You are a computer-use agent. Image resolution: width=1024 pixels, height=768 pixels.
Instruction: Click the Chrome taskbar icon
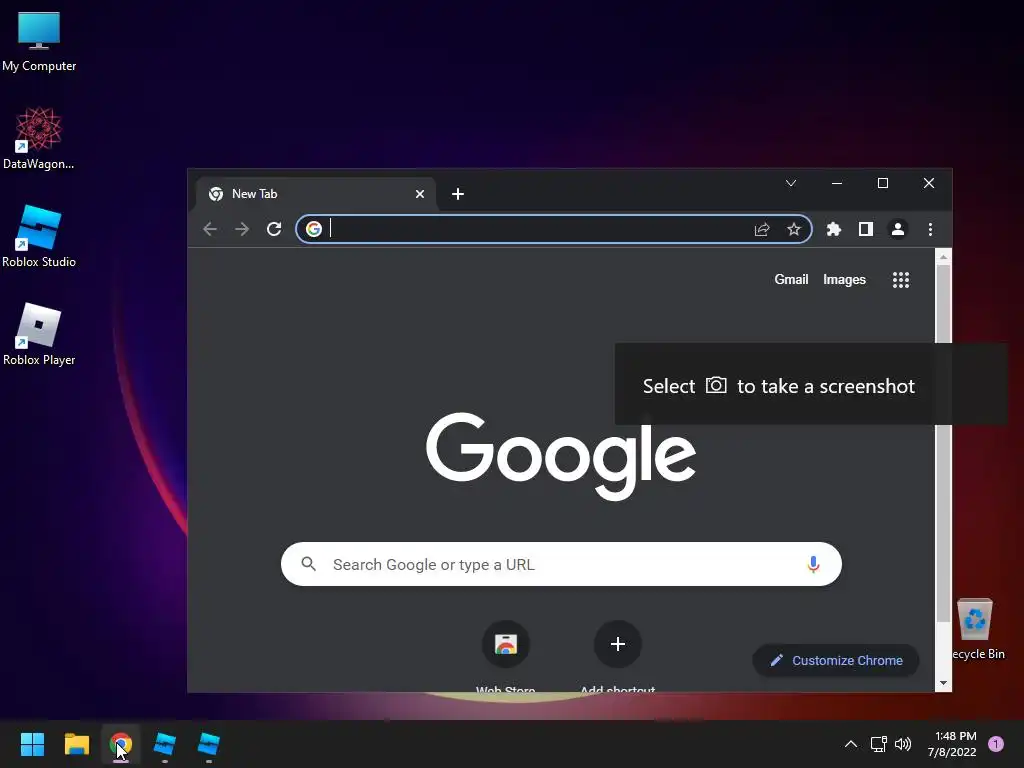tap(121, 744)
